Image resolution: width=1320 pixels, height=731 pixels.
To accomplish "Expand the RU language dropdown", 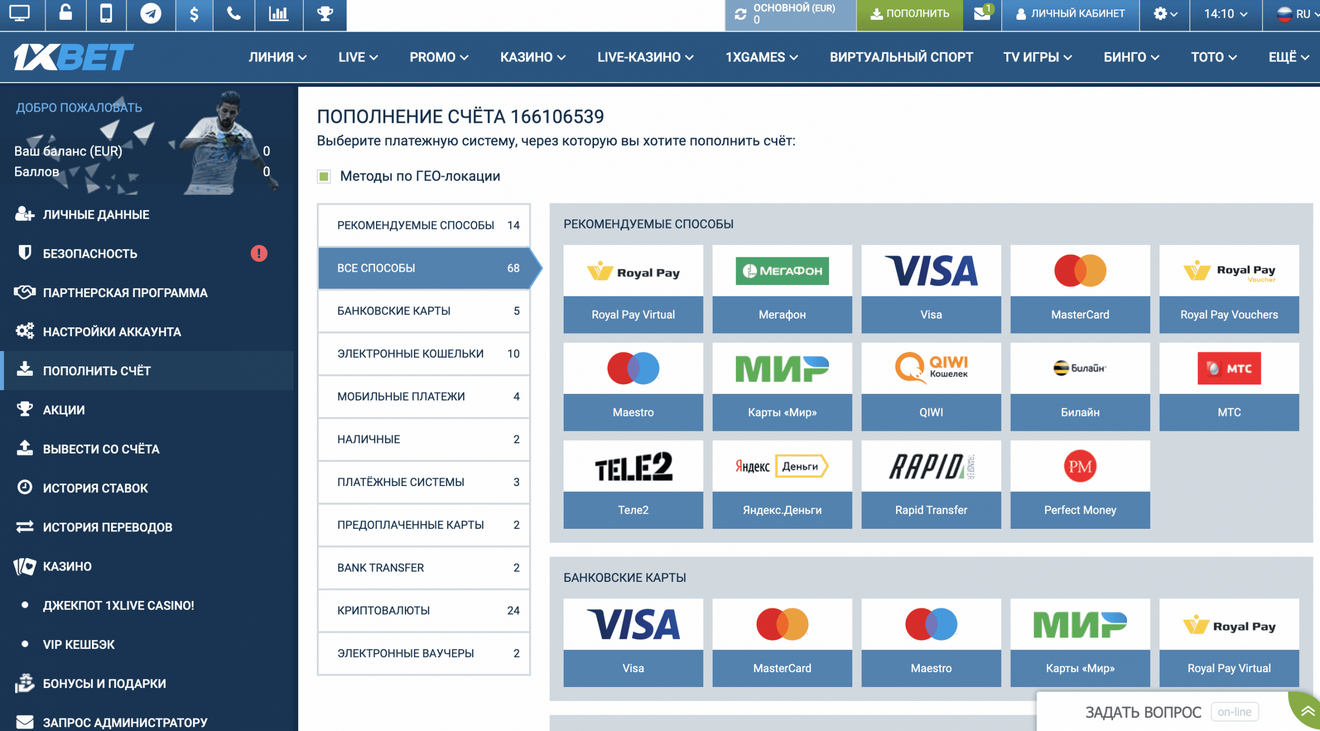I will click(x=1291, y=15).
